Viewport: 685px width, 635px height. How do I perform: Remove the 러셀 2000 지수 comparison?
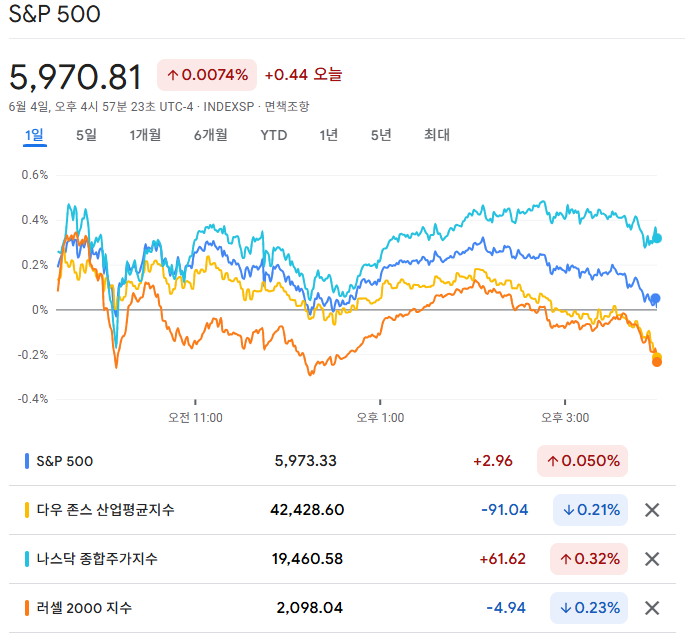(652, 607)
